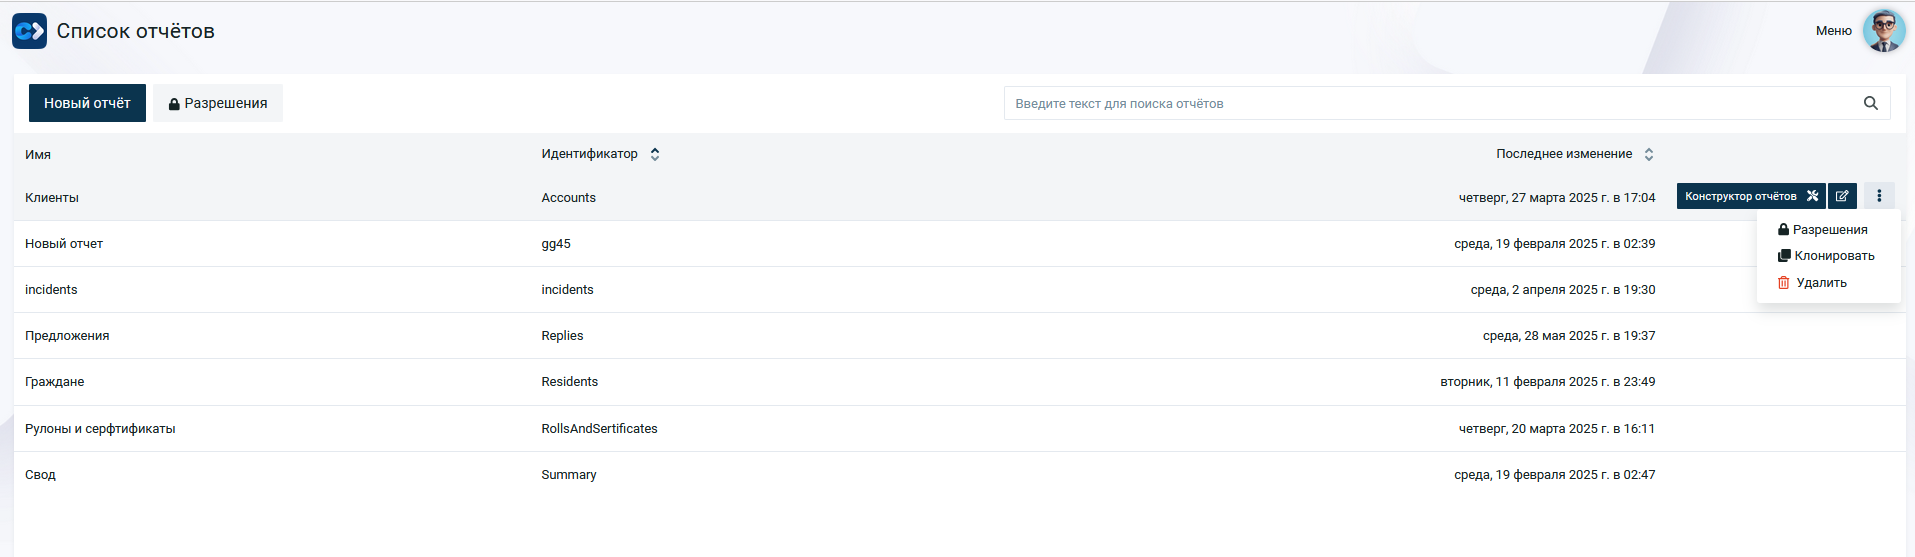Open the Меню link
Viewport: 1915px width, 557px height.
(1833, 31)
